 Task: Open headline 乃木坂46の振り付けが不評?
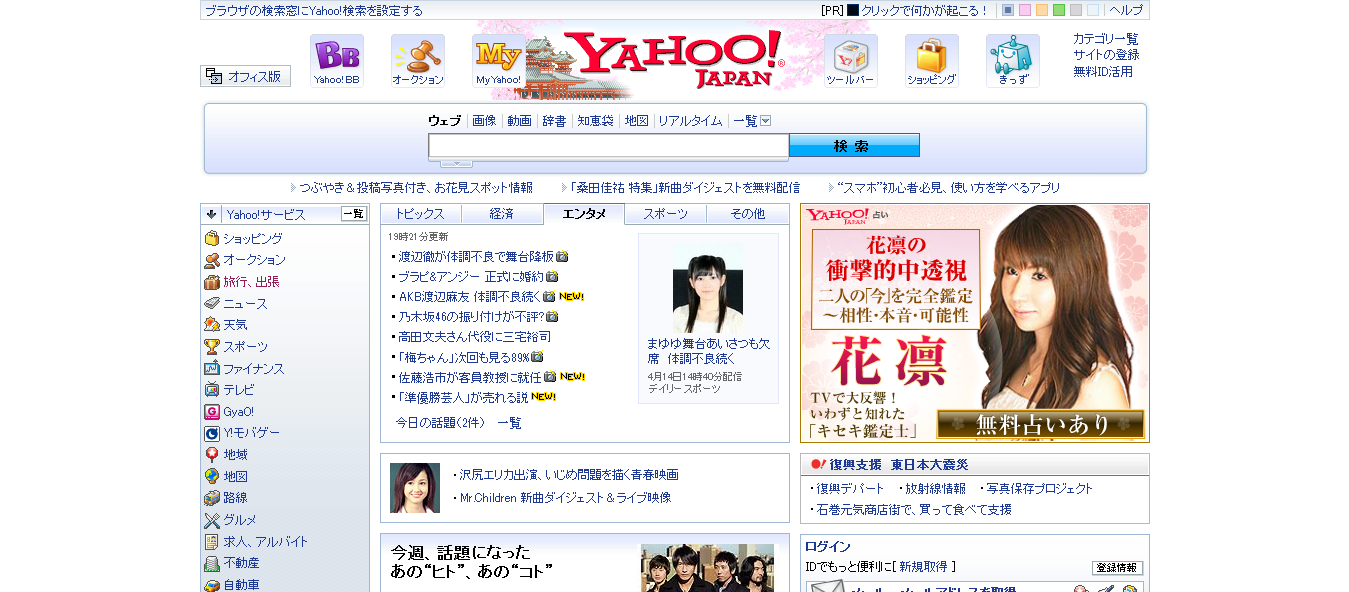[471, 317]
